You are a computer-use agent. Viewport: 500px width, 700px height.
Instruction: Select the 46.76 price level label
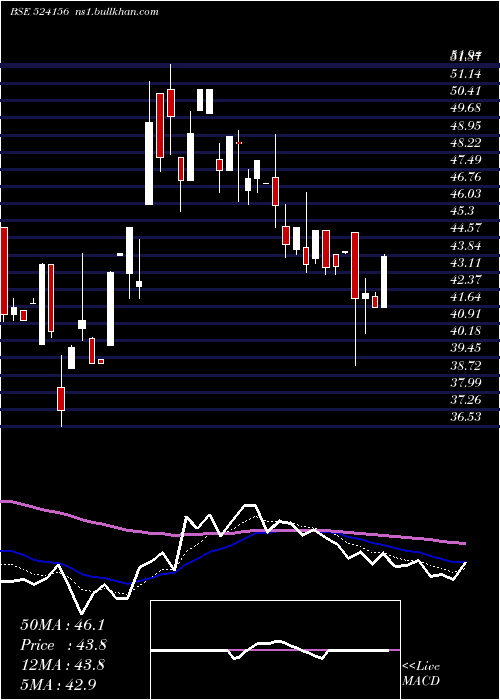(465, 177)
